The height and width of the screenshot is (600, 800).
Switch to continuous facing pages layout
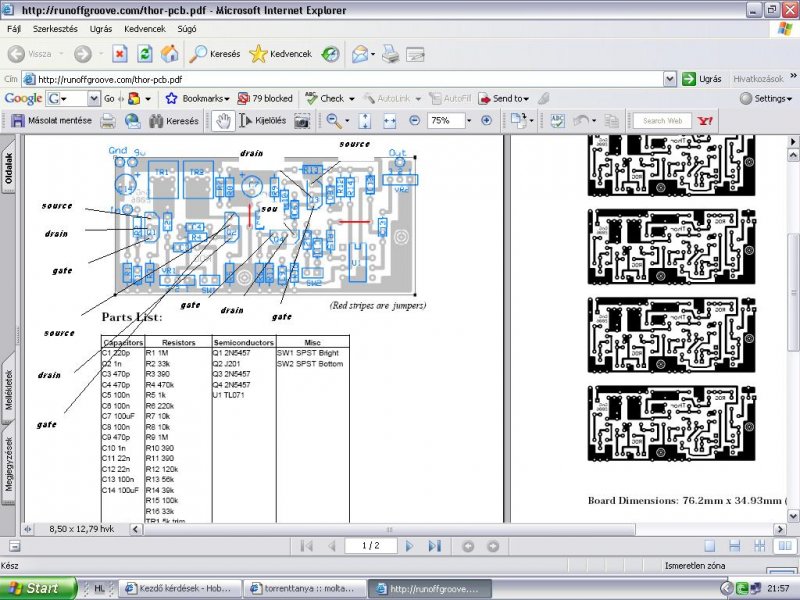[x=760, y=546]
